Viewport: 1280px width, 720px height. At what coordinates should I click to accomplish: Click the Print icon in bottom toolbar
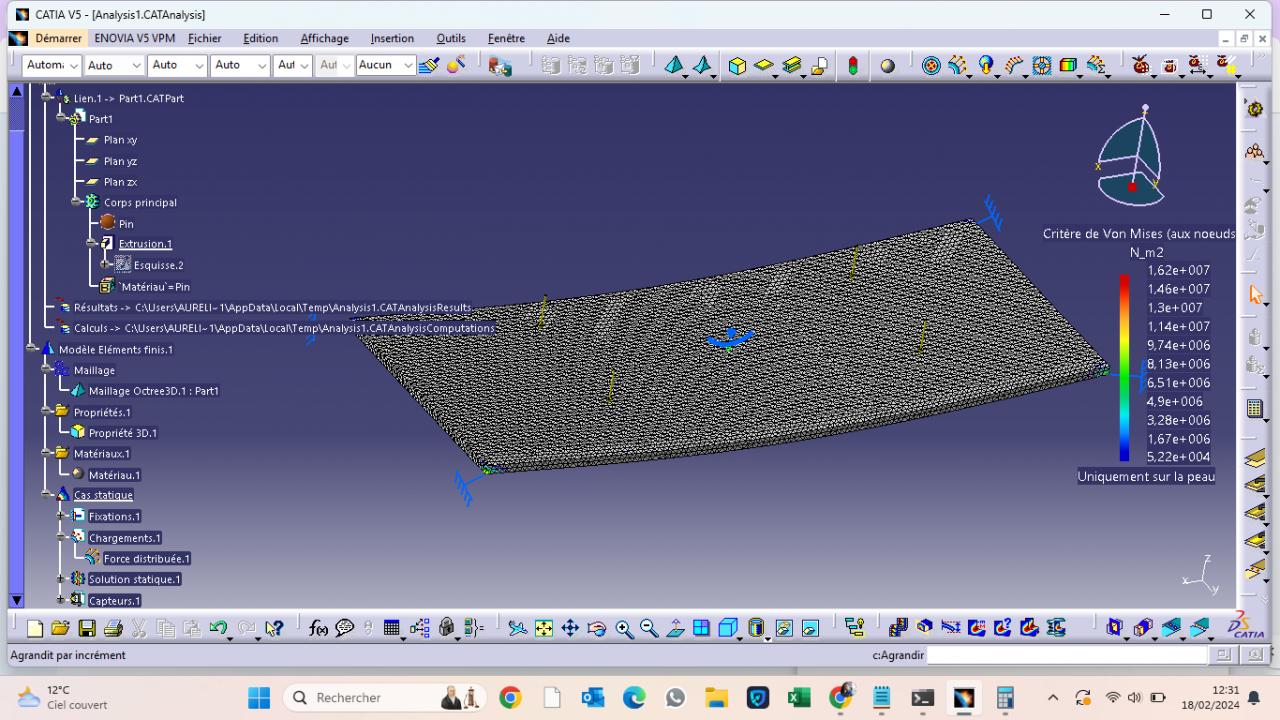(x=113, y=628)
